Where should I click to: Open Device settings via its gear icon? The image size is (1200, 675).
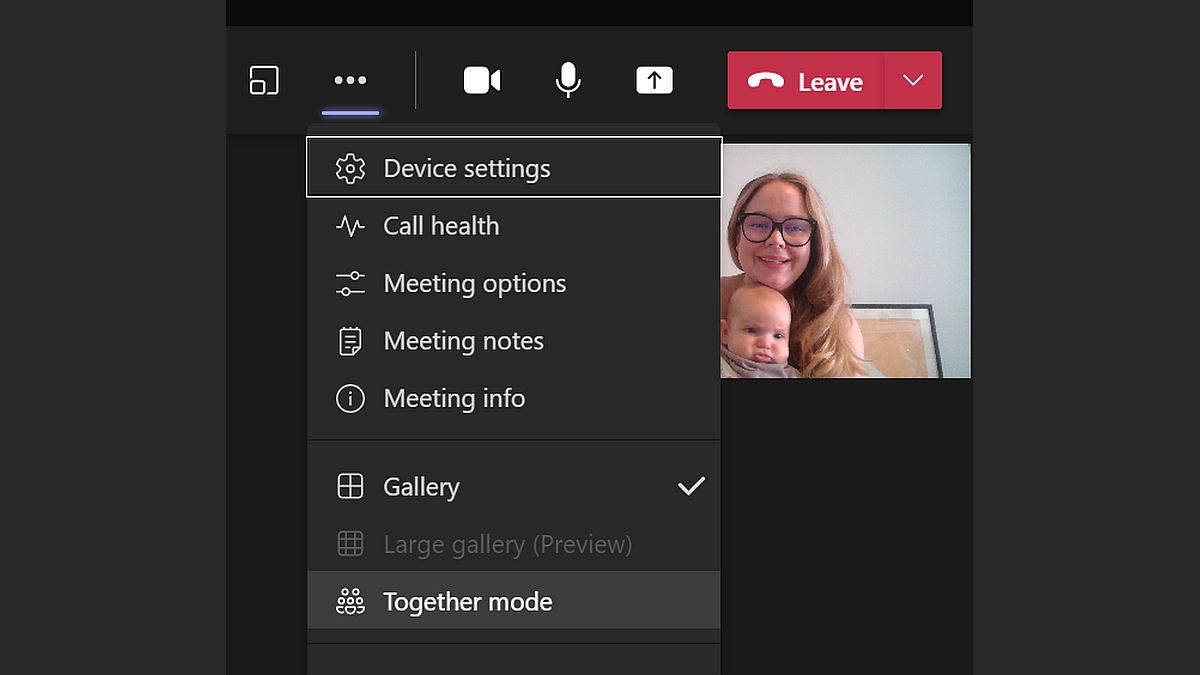point(350,168)
